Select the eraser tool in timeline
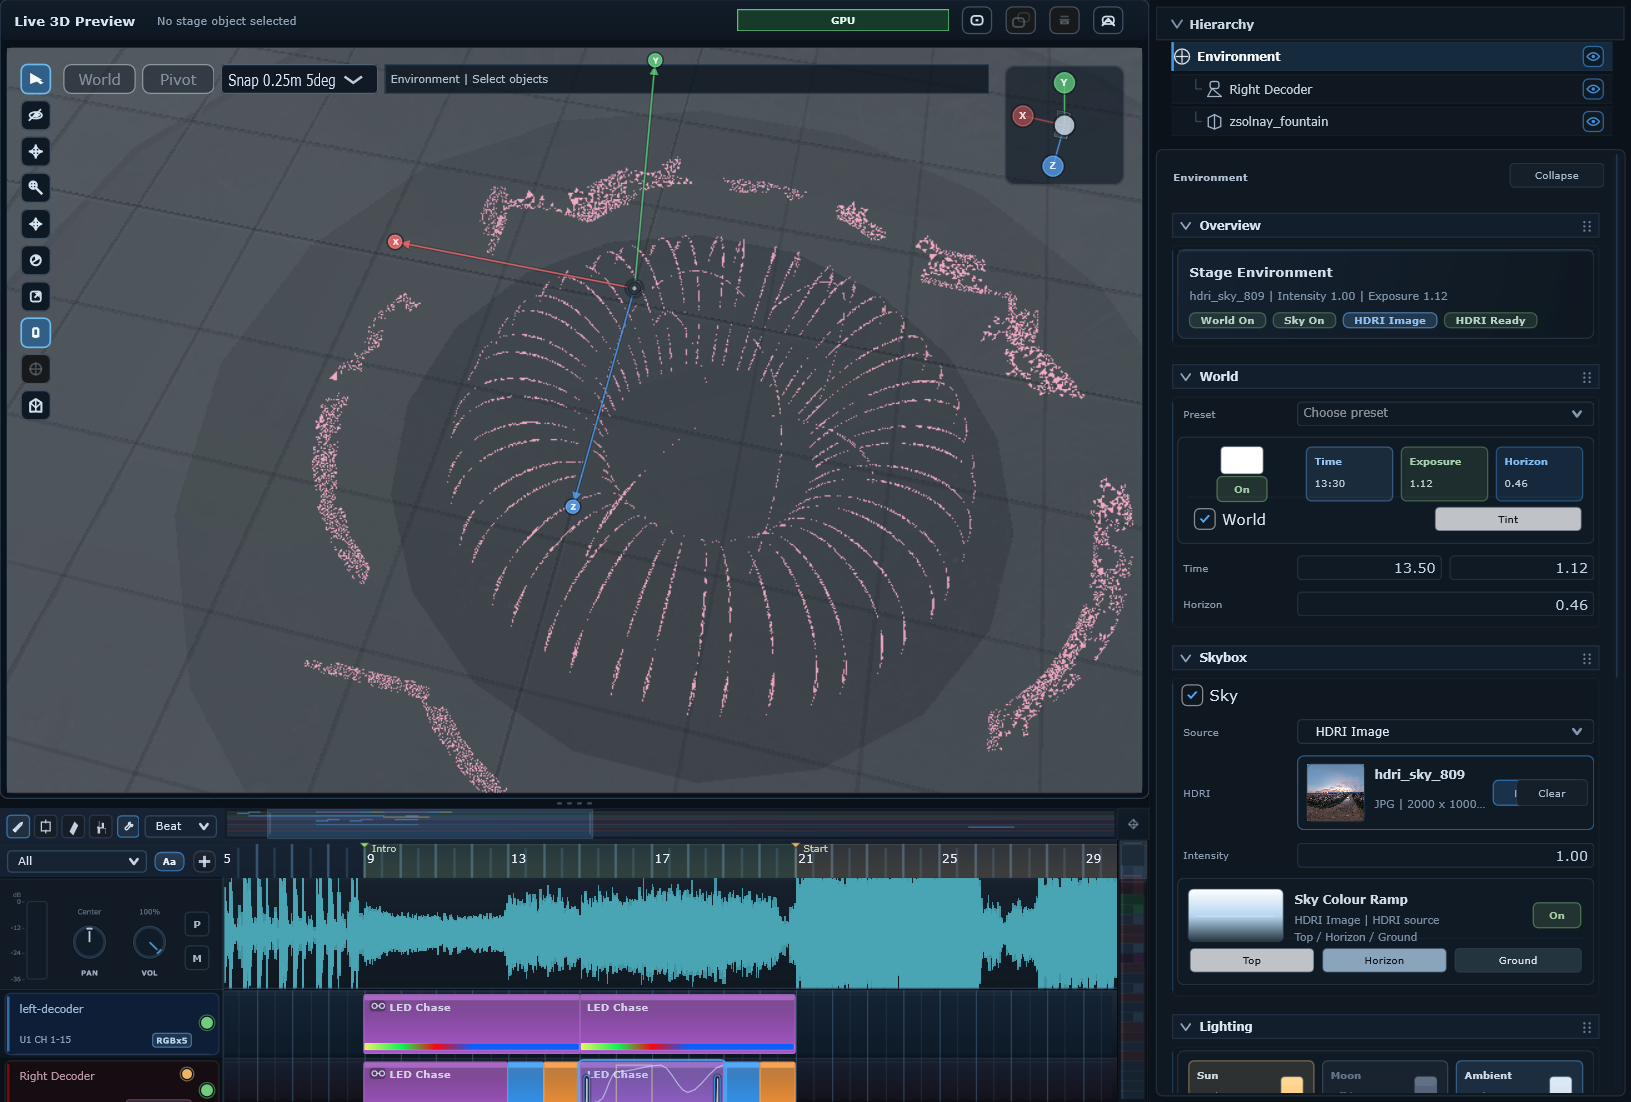Screen dimensions: 1631x1102 [x=73, y=827]
